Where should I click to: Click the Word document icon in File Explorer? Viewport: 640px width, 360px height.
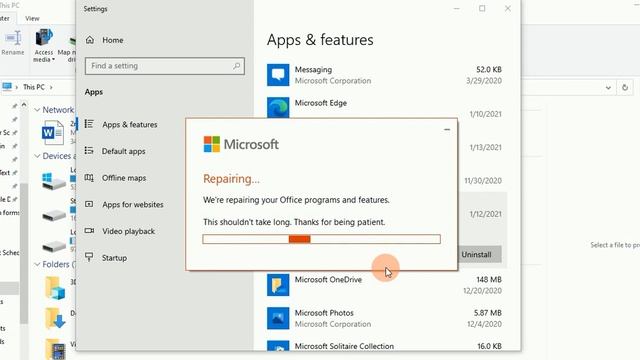coord(53,132)
